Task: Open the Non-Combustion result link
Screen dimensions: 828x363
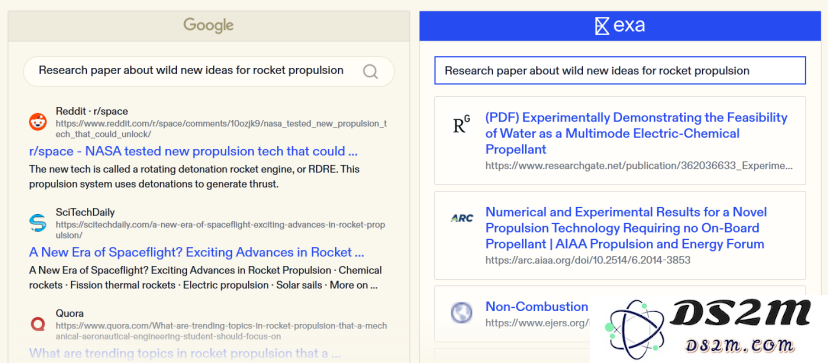Action: point(537,306)
